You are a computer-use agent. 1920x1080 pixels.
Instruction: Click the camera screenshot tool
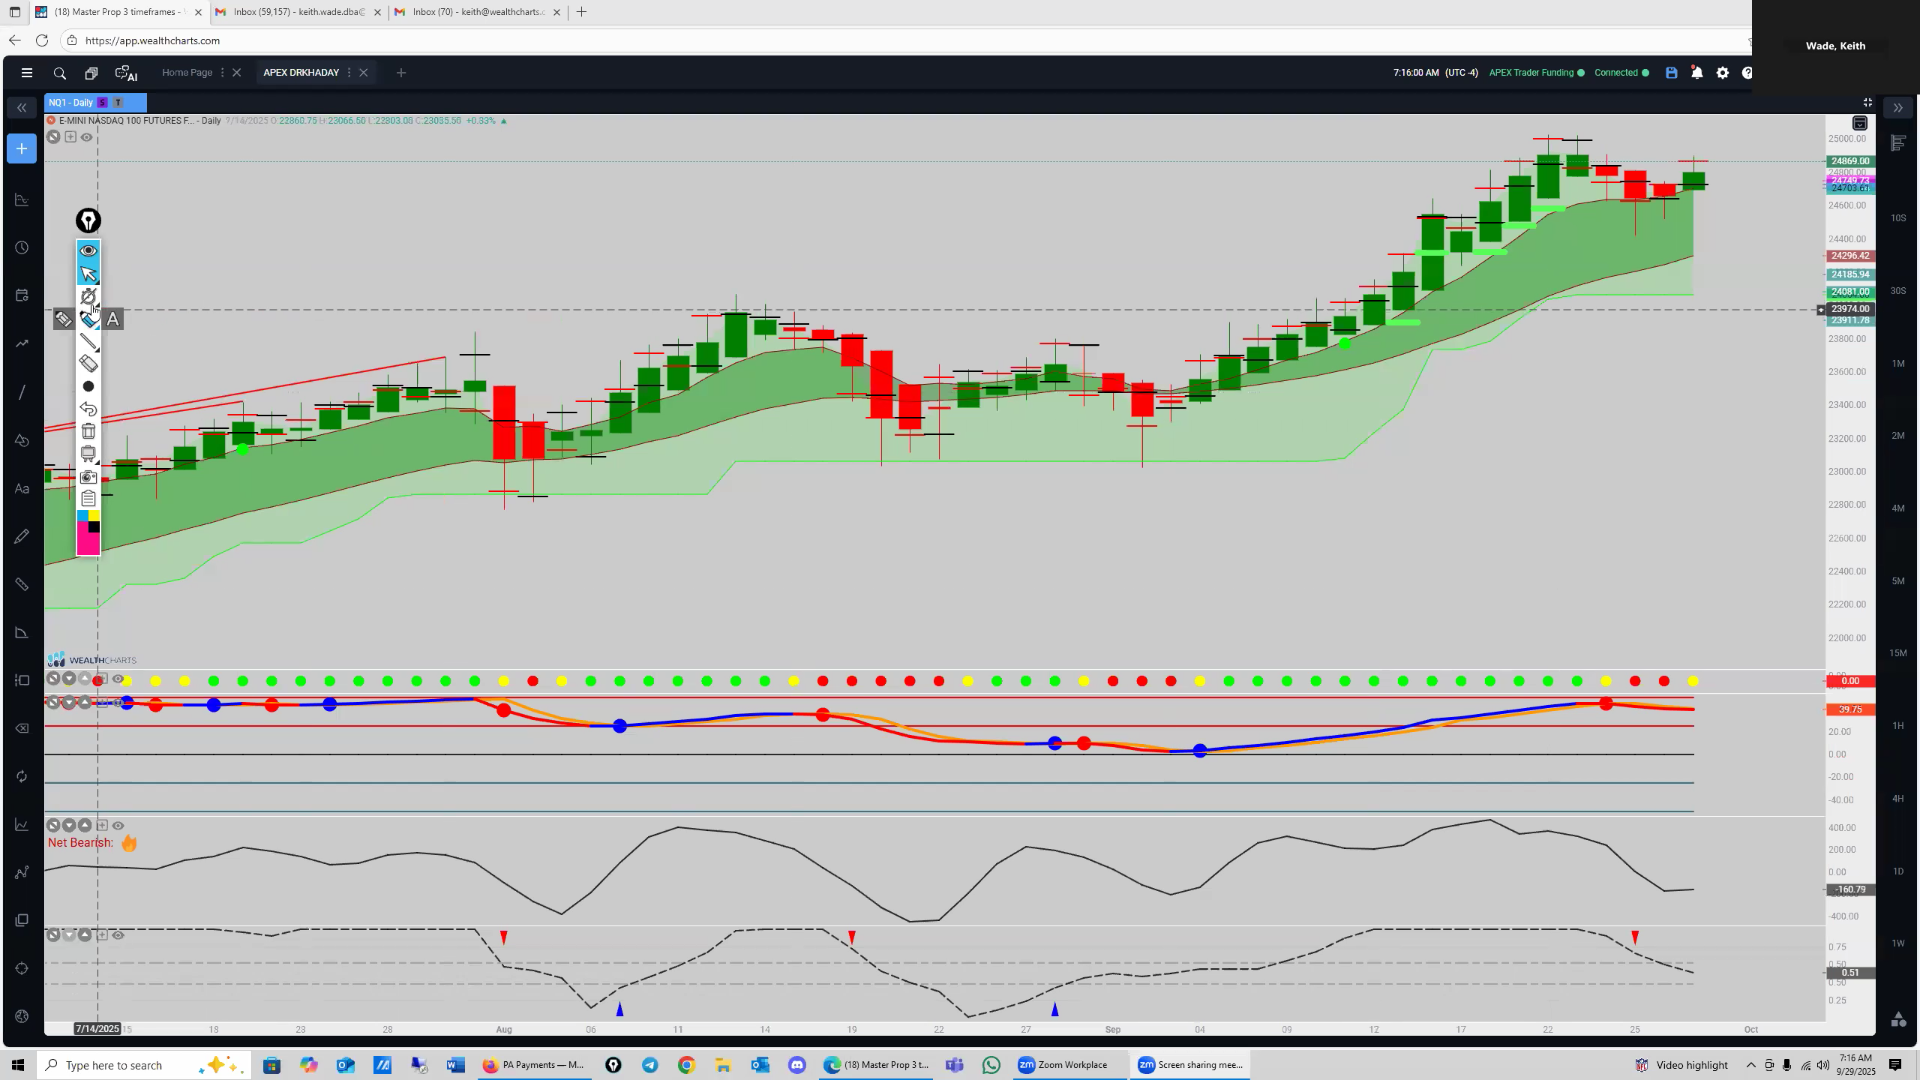pyautogui.click(x=88, y=477)
